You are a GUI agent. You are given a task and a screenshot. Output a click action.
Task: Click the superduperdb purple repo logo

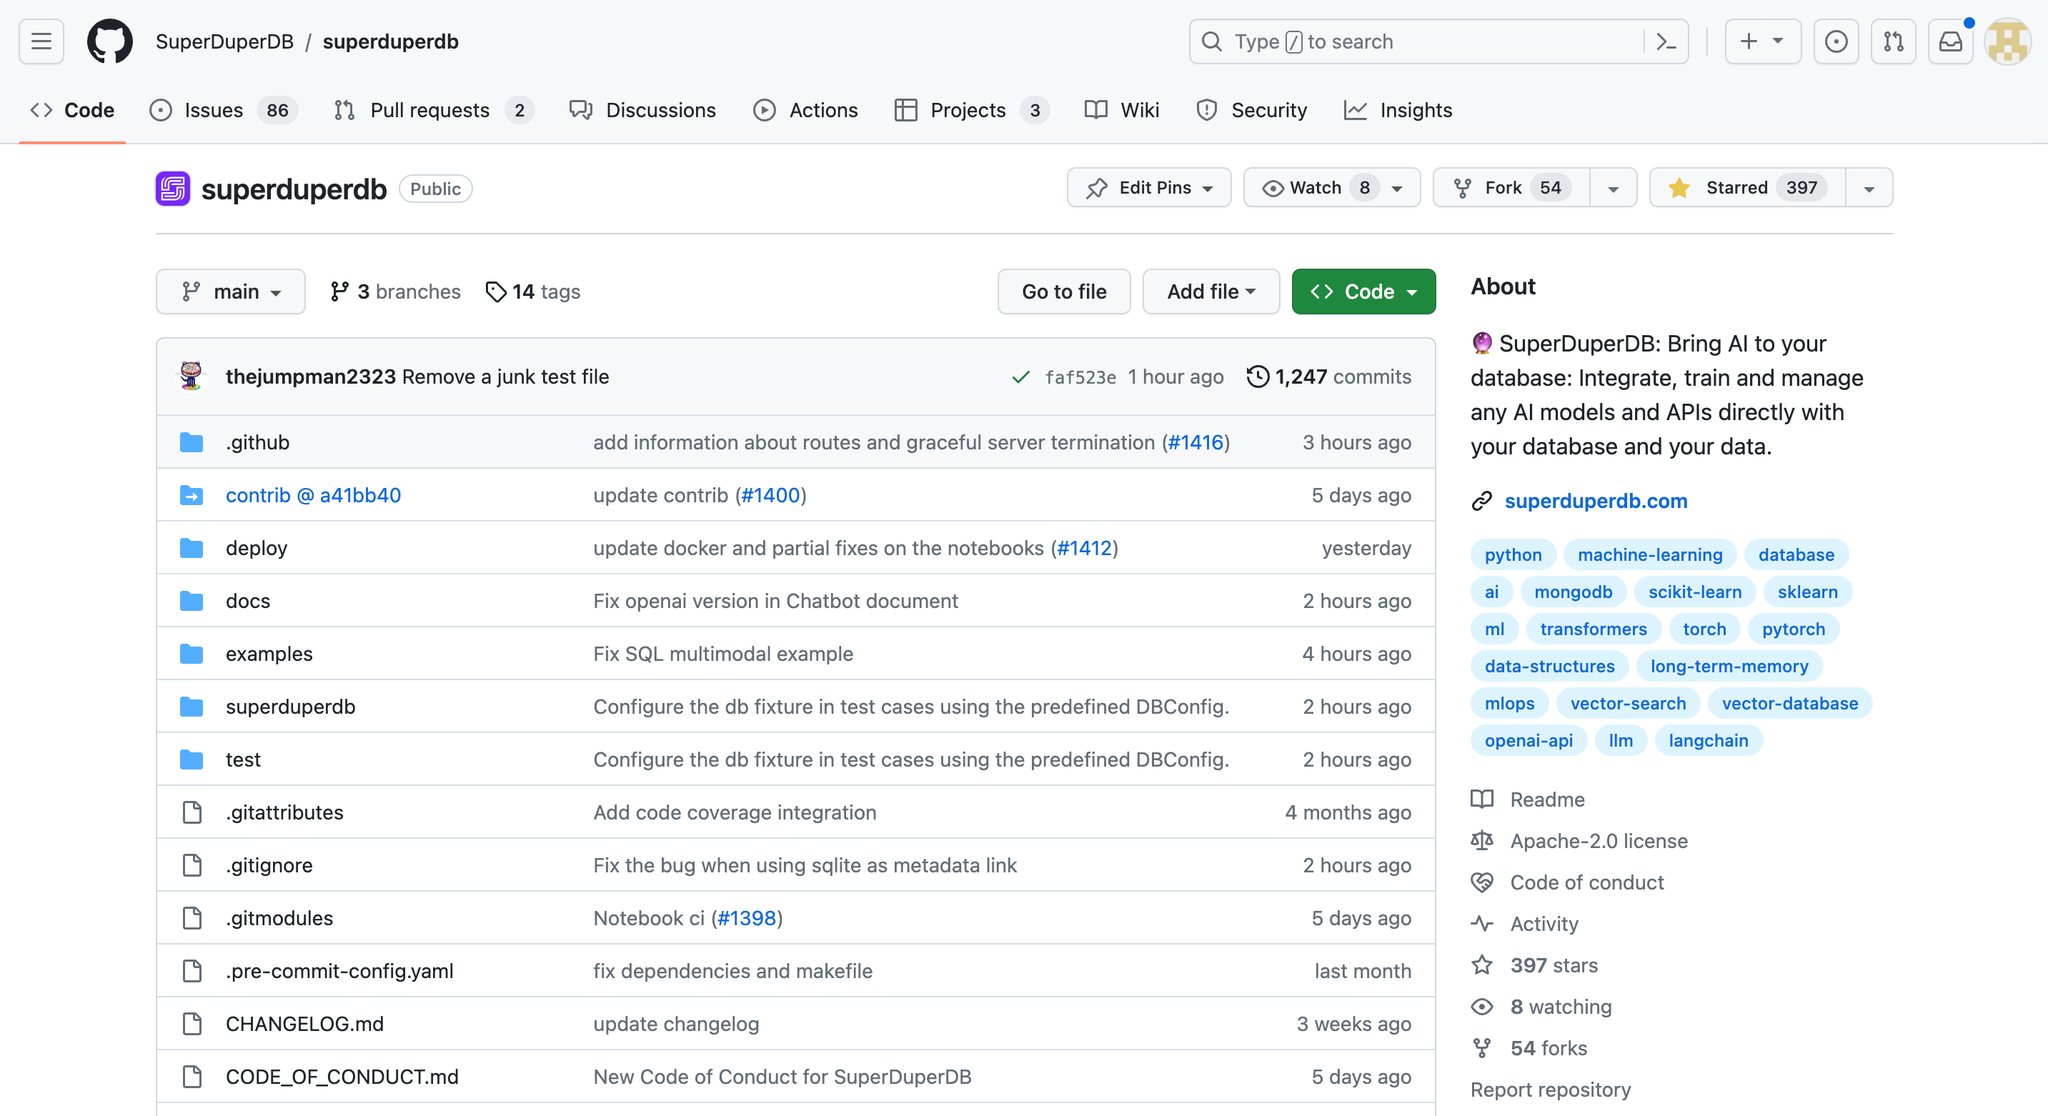click(173, 189)
